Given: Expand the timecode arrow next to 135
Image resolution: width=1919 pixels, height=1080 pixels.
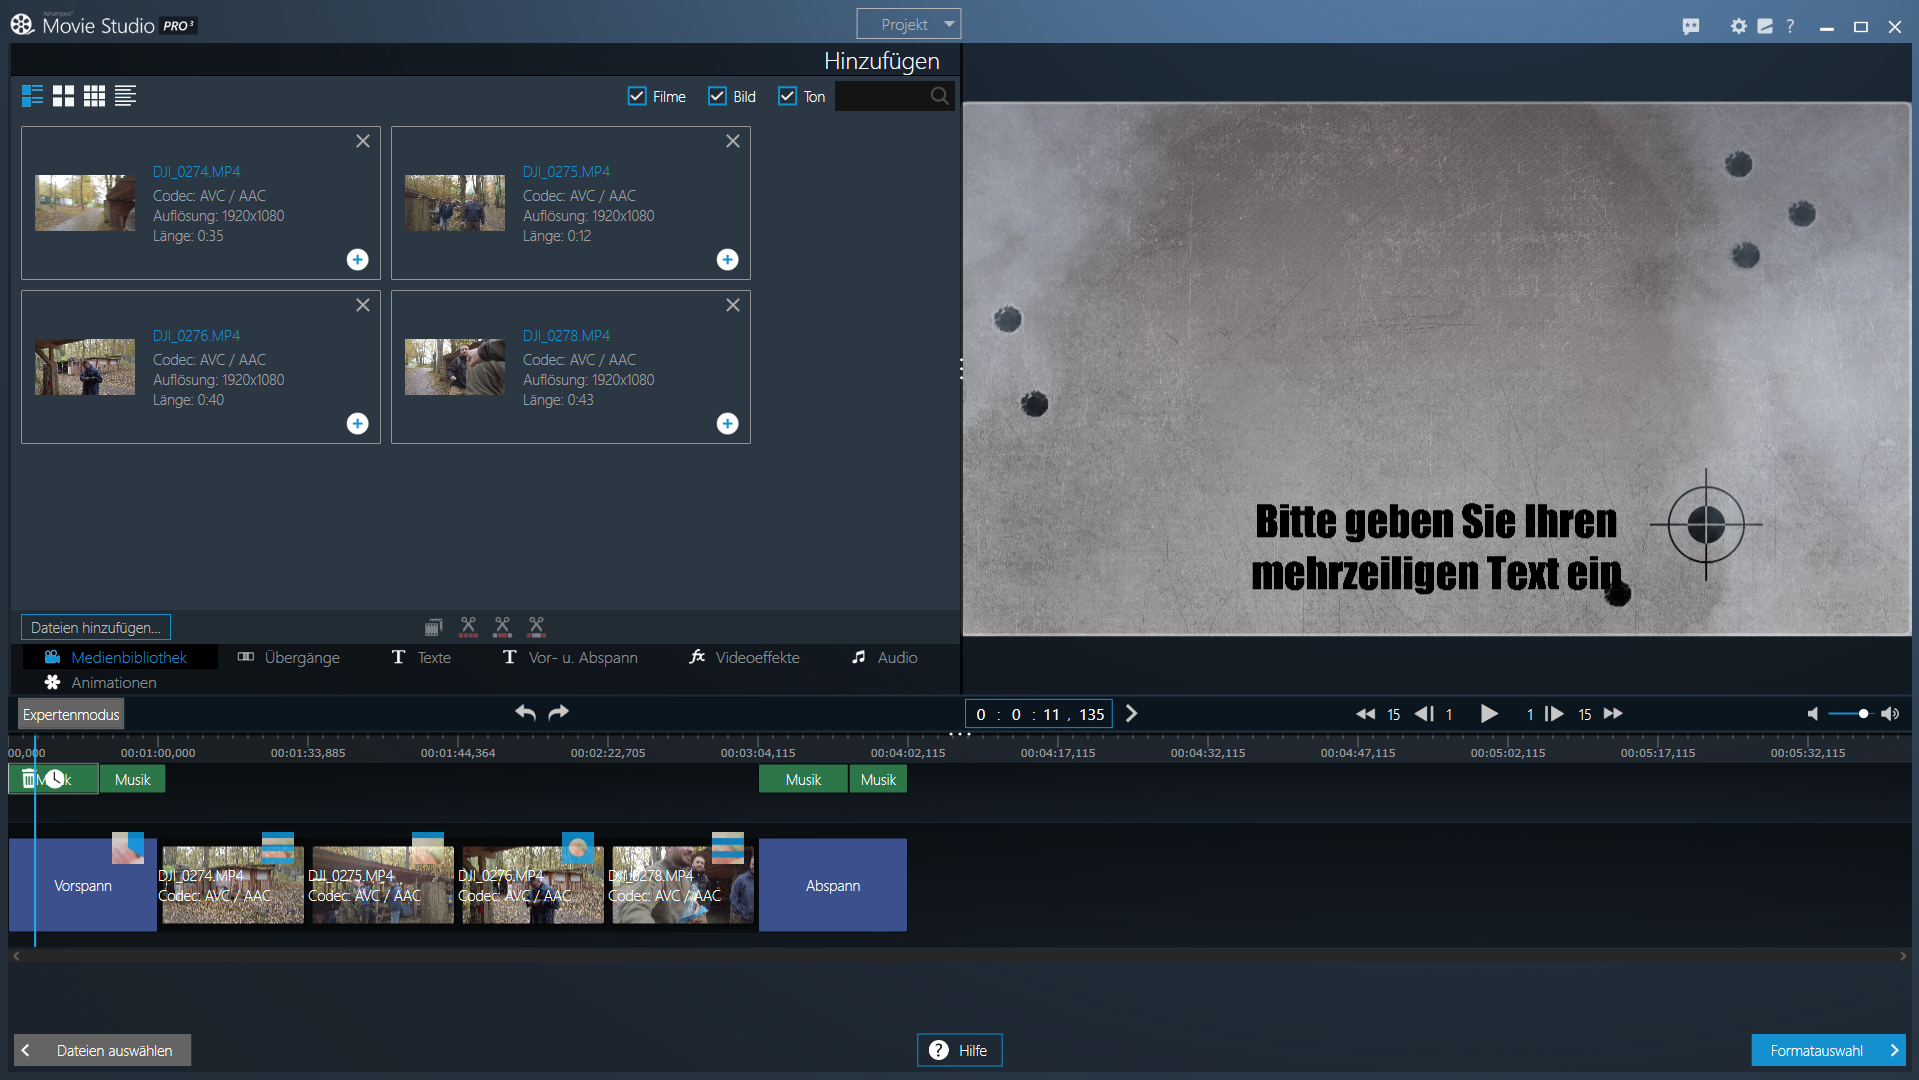Looking at the screenshot, I should coord(1132,714).
